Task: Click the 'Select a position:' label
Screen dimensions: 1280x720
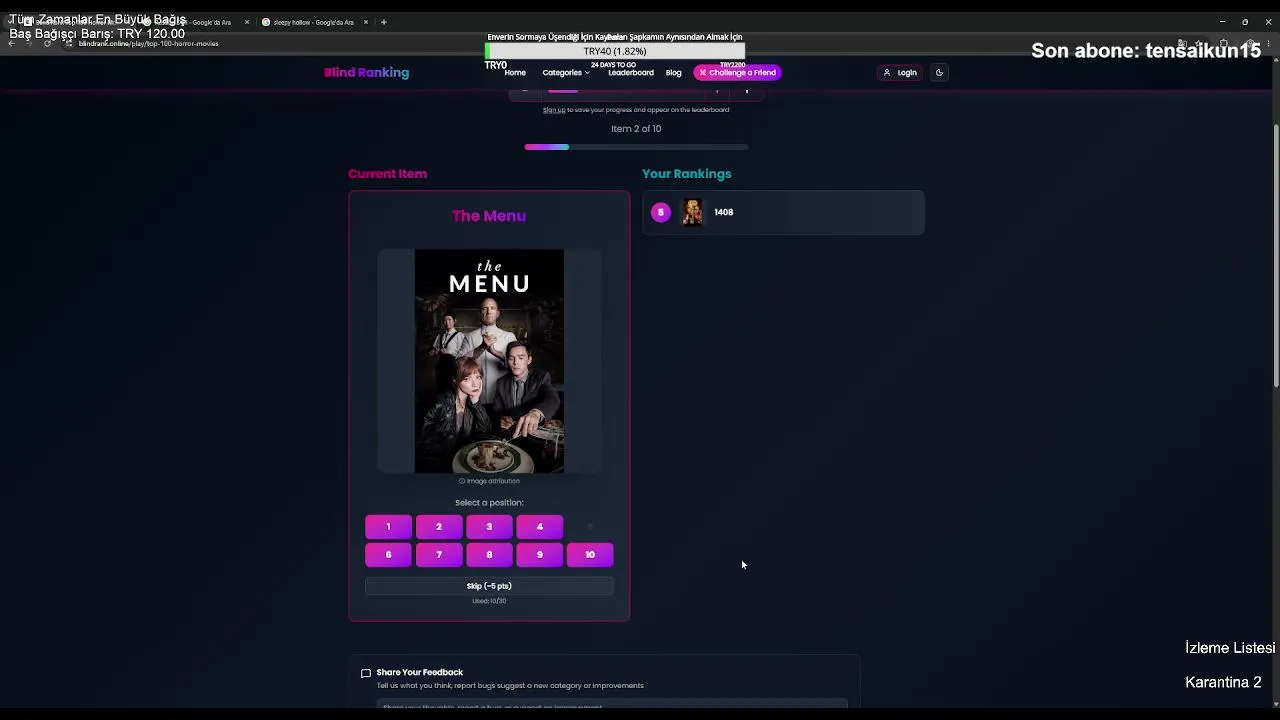Action: coord(489,503)
